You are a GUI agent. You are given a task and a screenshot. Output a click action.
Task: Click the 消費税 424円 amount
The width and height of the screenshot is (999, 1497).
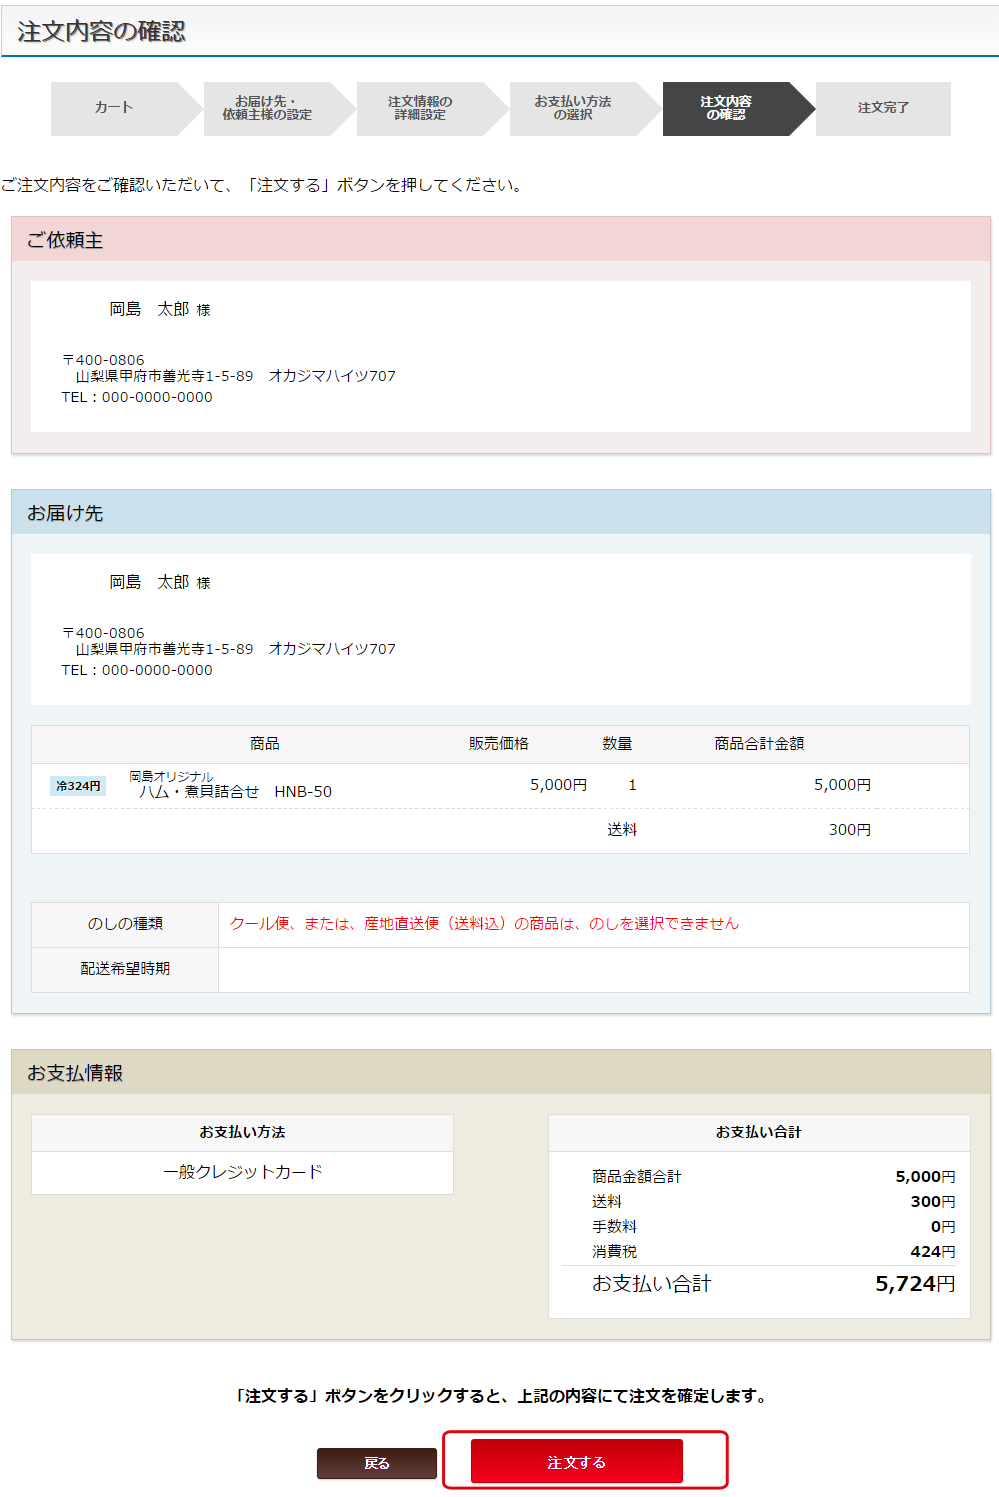click(x=933, y=1252)
